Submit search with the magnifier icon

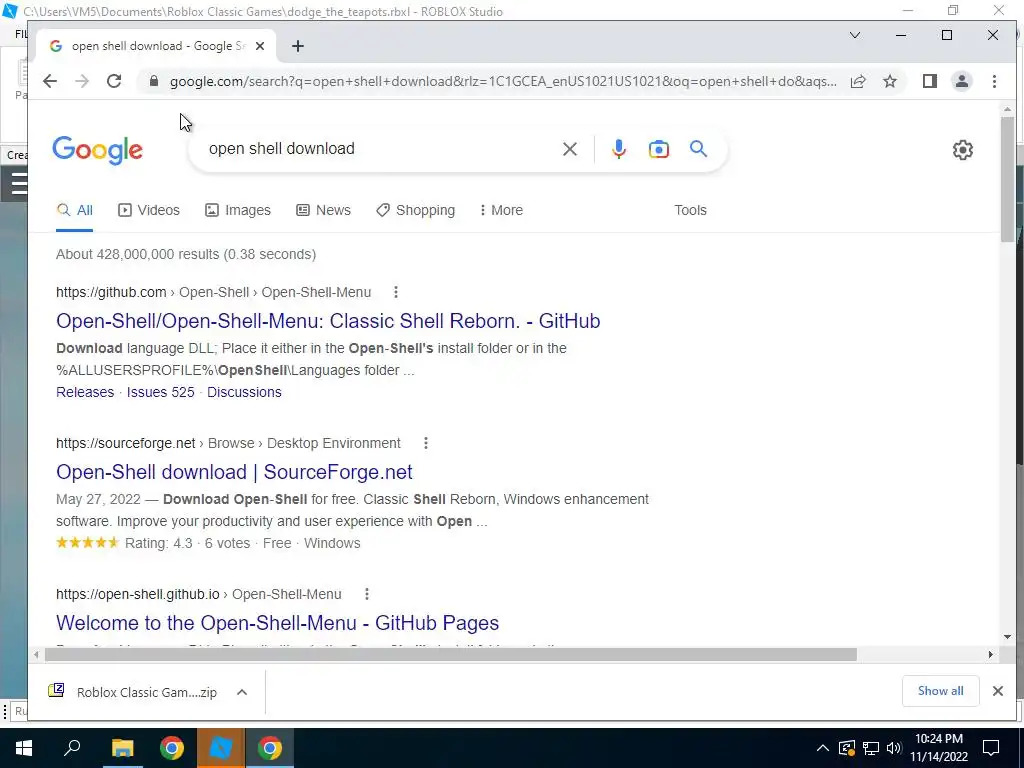coord(698,149)
